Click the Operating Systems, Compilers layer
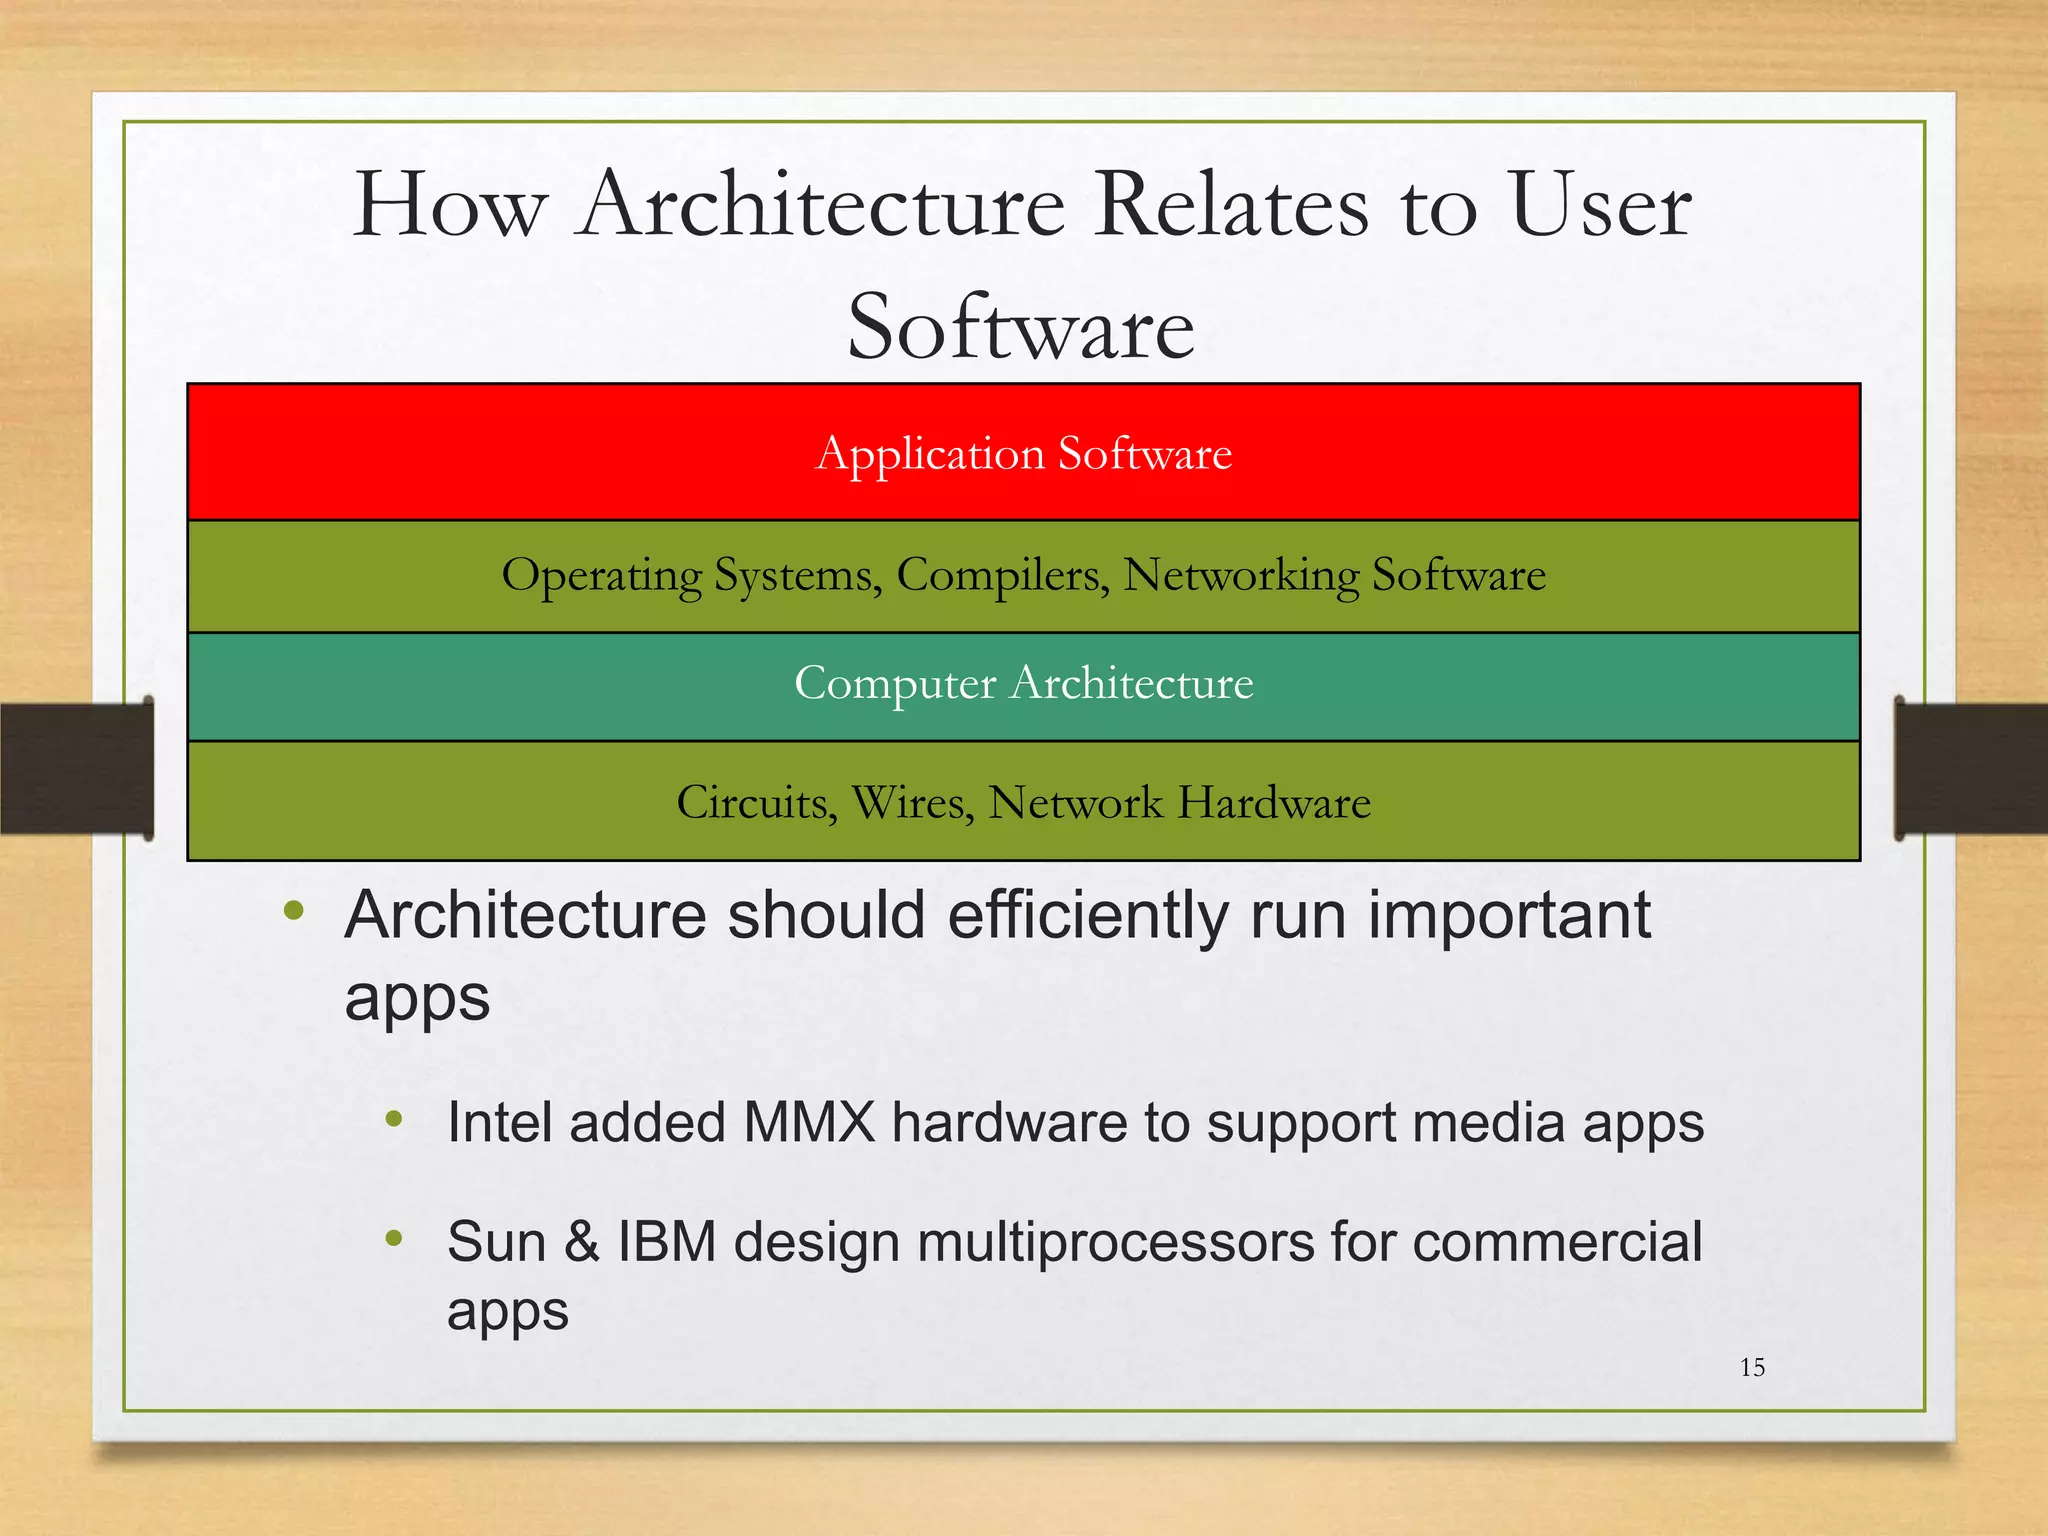Image resolution: width=2048 pixels, height=1536 pixels. (x=1023, y=576)
